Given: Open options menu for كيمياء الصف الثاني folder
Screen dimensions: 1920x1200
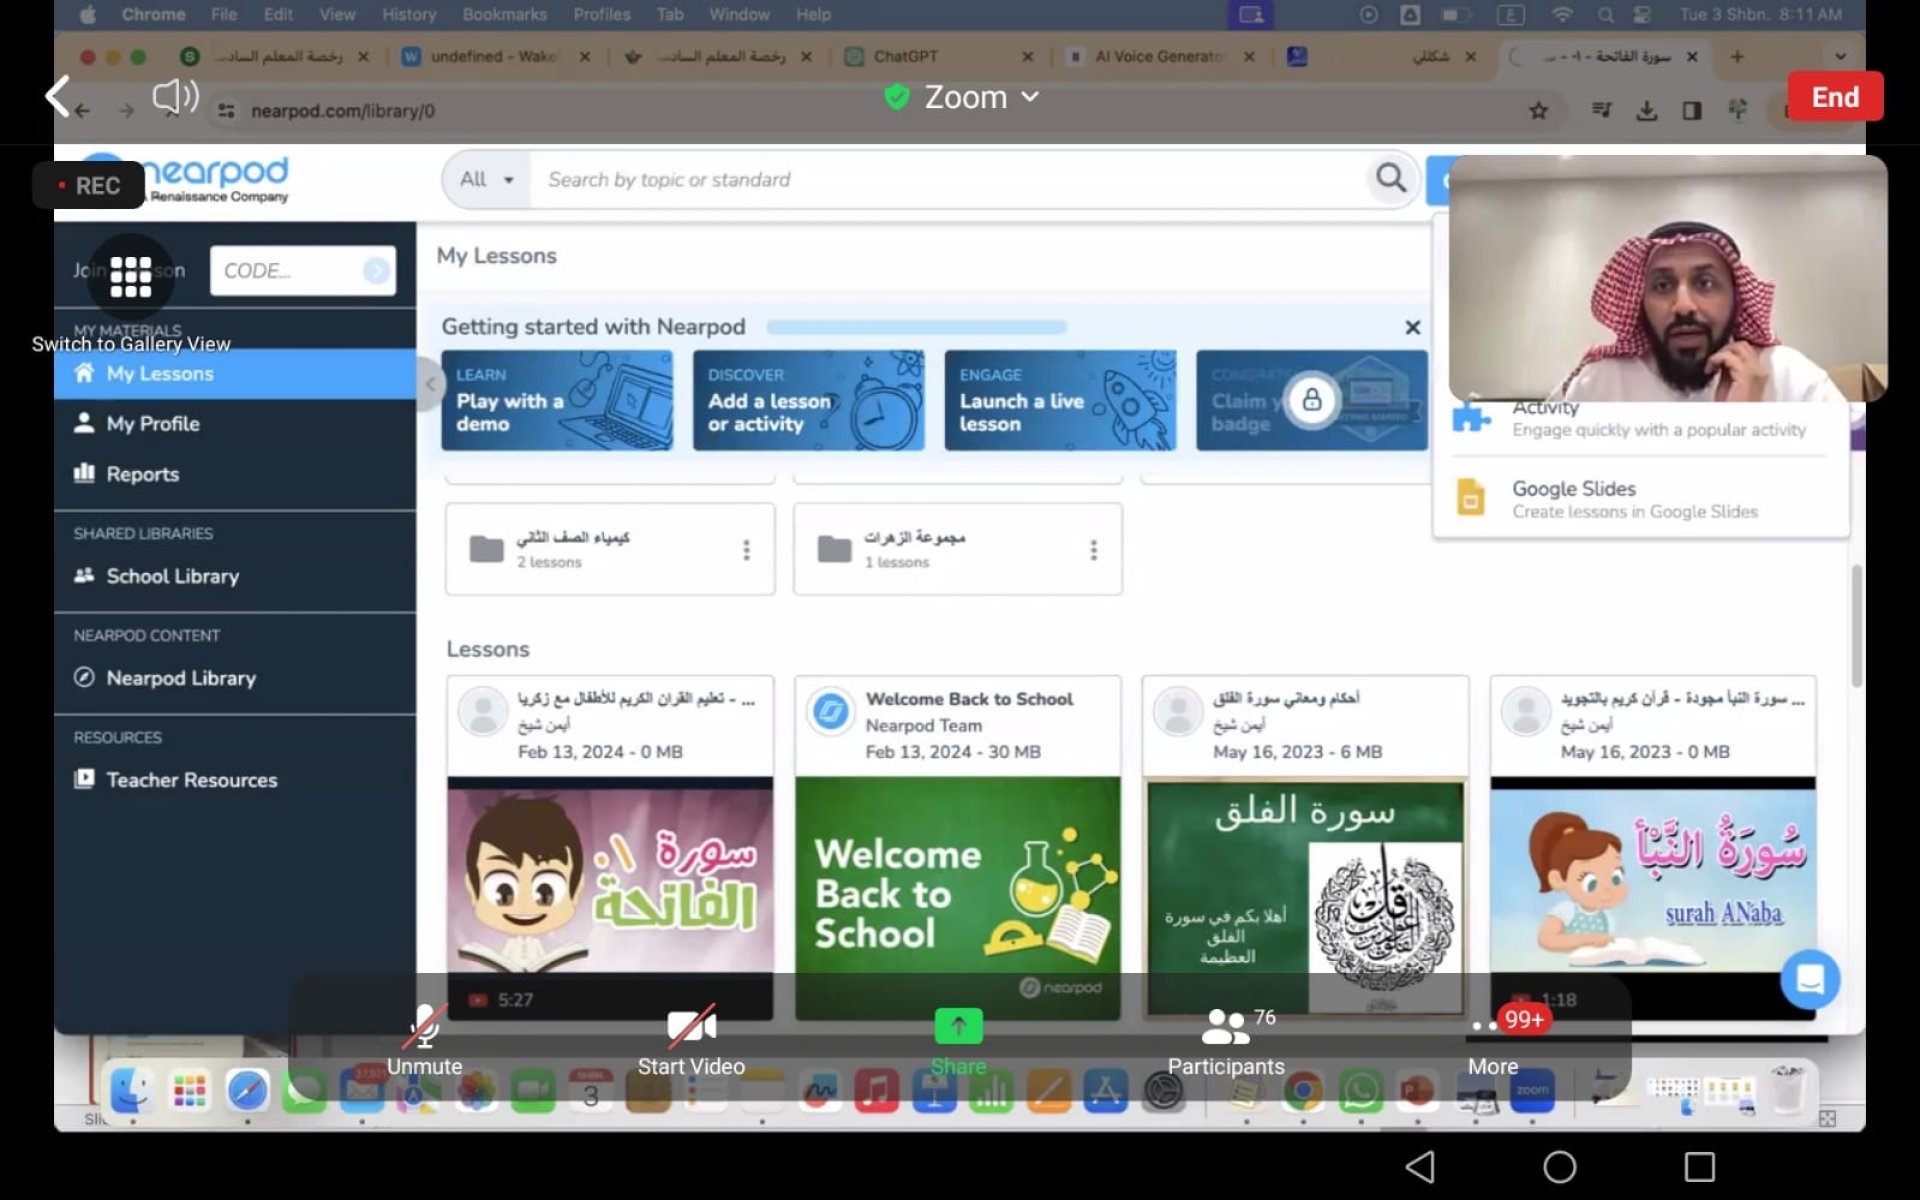Looking at the screenshot, I should pyautogui.click(x=746, y=550).
